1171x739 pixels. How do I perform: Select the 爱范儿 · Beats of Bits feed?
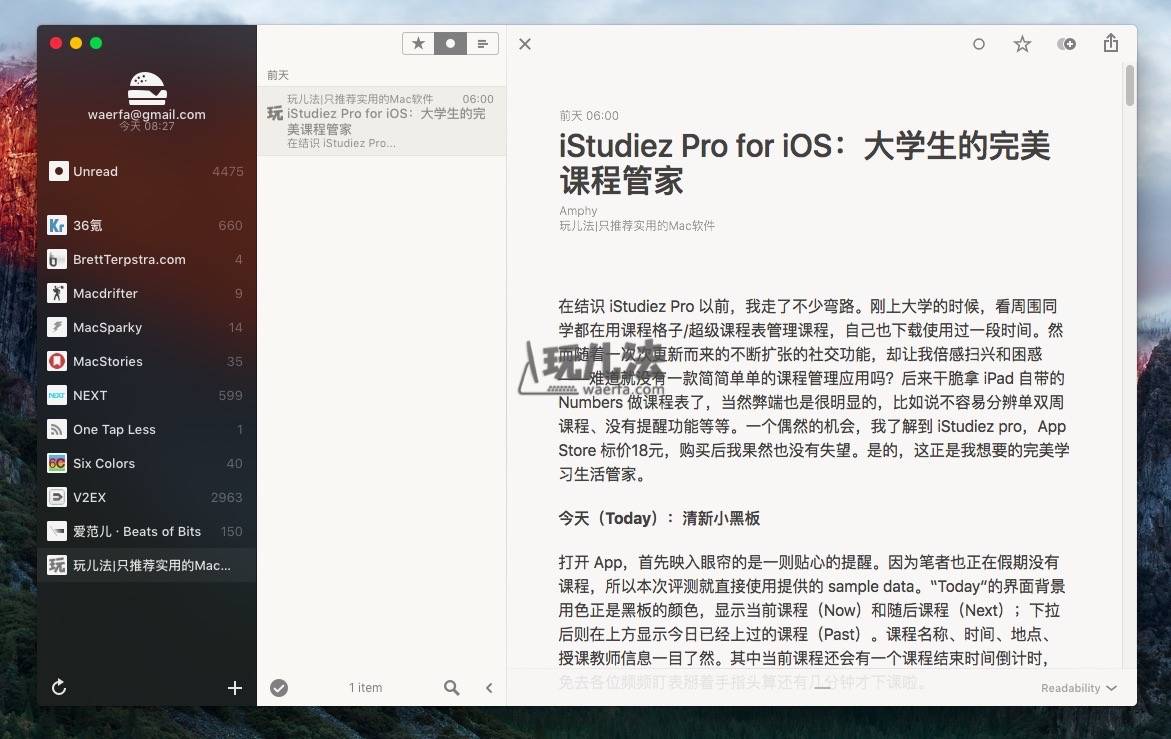147,531
